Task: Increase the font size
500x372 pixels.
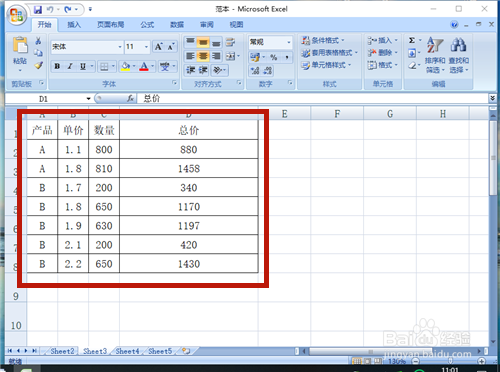Action: click(x=158, y=47)
